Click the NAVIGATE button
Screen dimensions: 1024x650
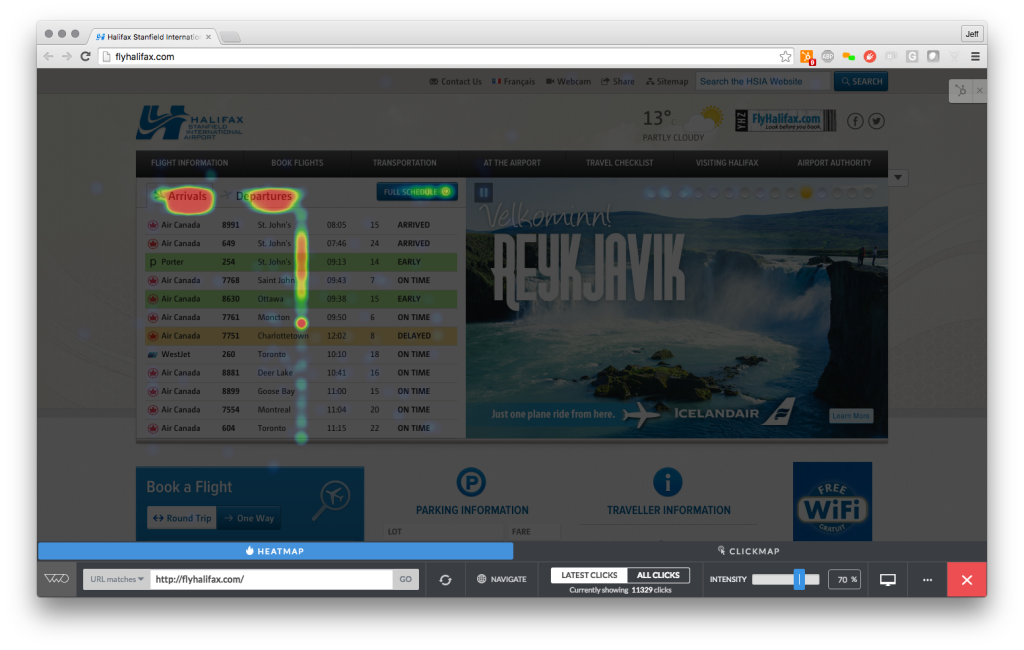[502, 579]
